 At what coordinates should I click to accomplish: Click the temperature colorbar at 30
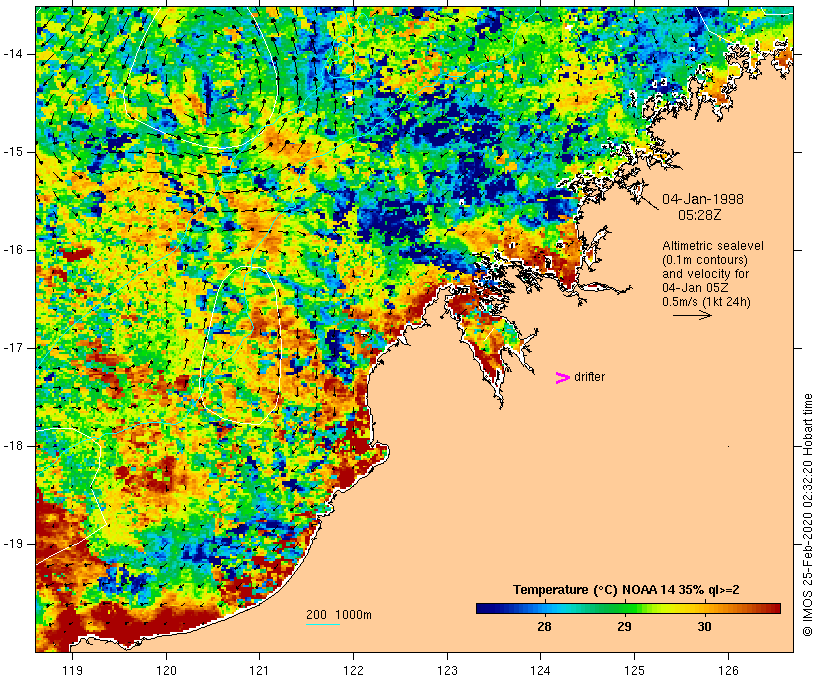click(704, 608)
